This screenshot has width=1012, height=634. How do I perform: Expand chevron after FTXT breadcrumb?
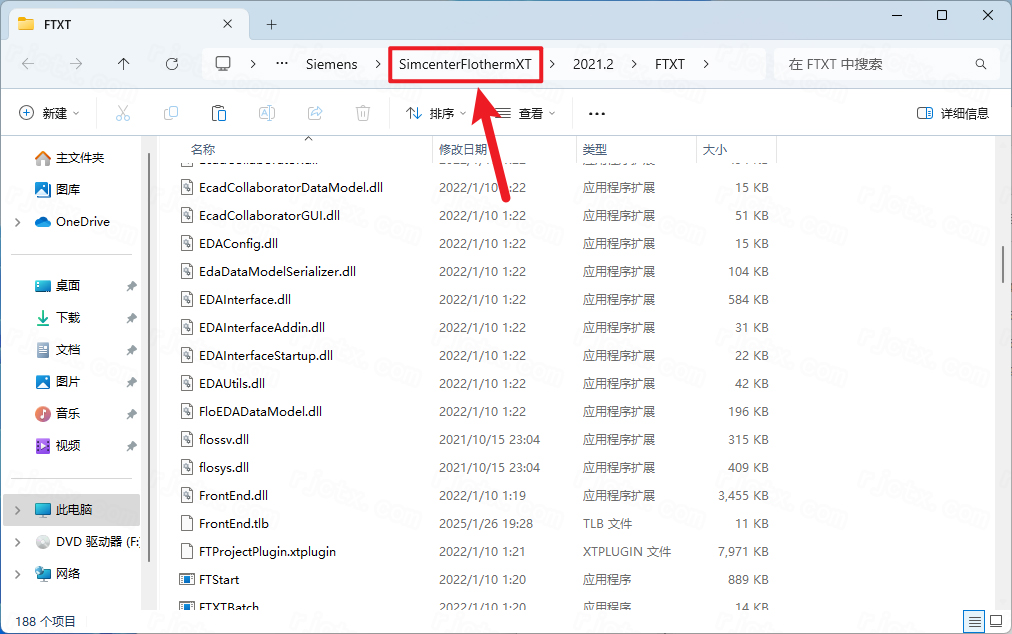point(706,64)
